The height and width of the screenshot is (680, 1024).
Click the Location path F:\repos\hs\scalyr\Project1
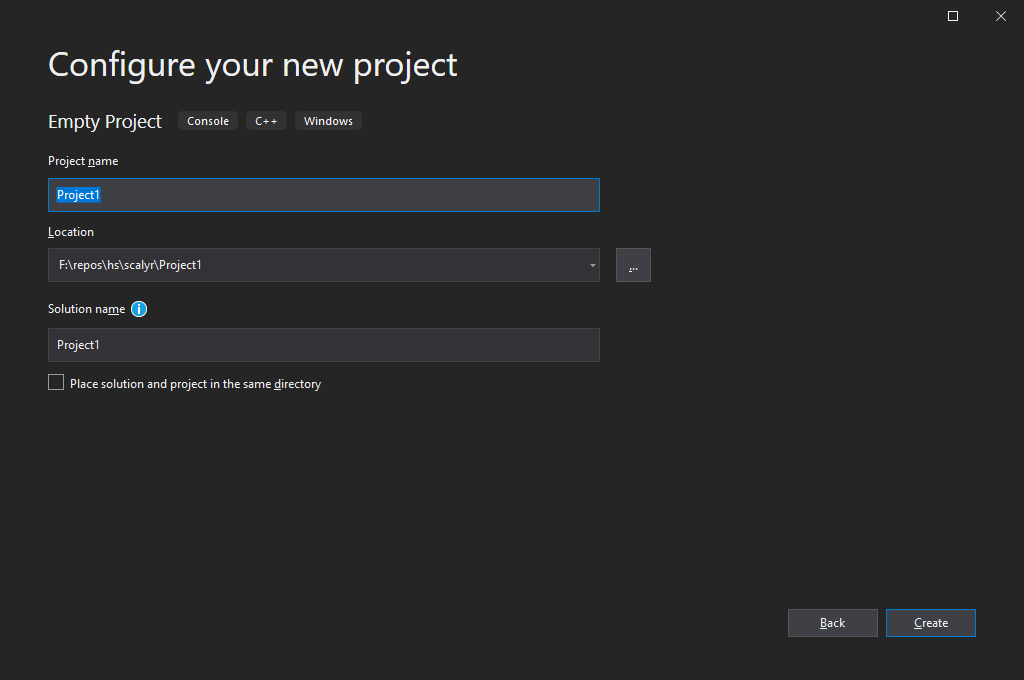pos(130,265)
